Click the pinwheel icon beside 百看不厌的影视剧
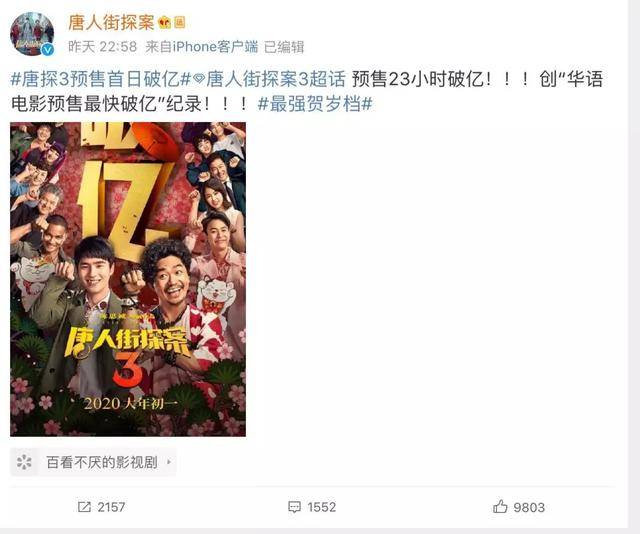 pyautogui.click(x=24, y=462)
